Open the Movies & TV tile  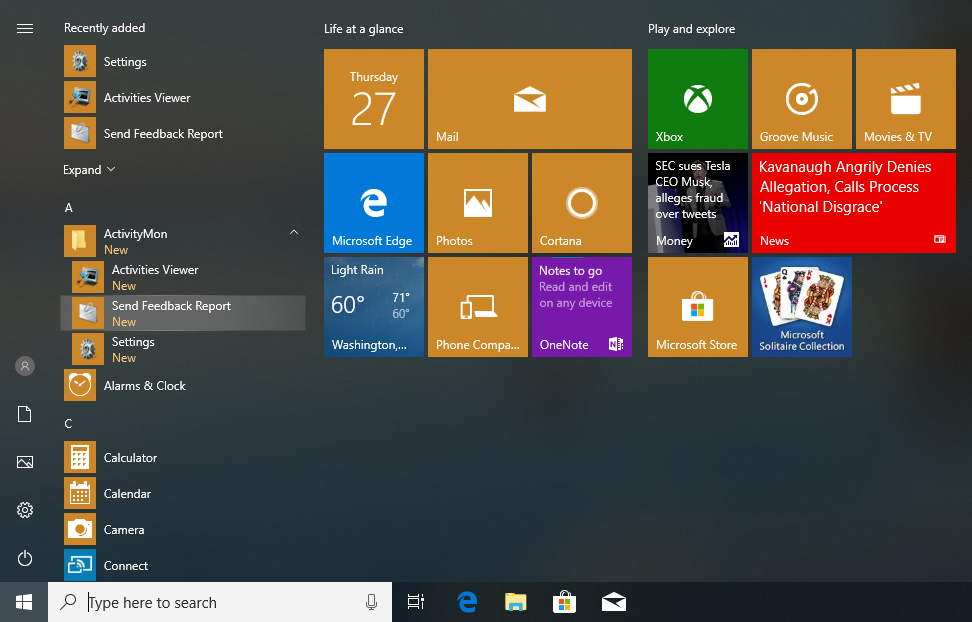(x=906, y=99)
